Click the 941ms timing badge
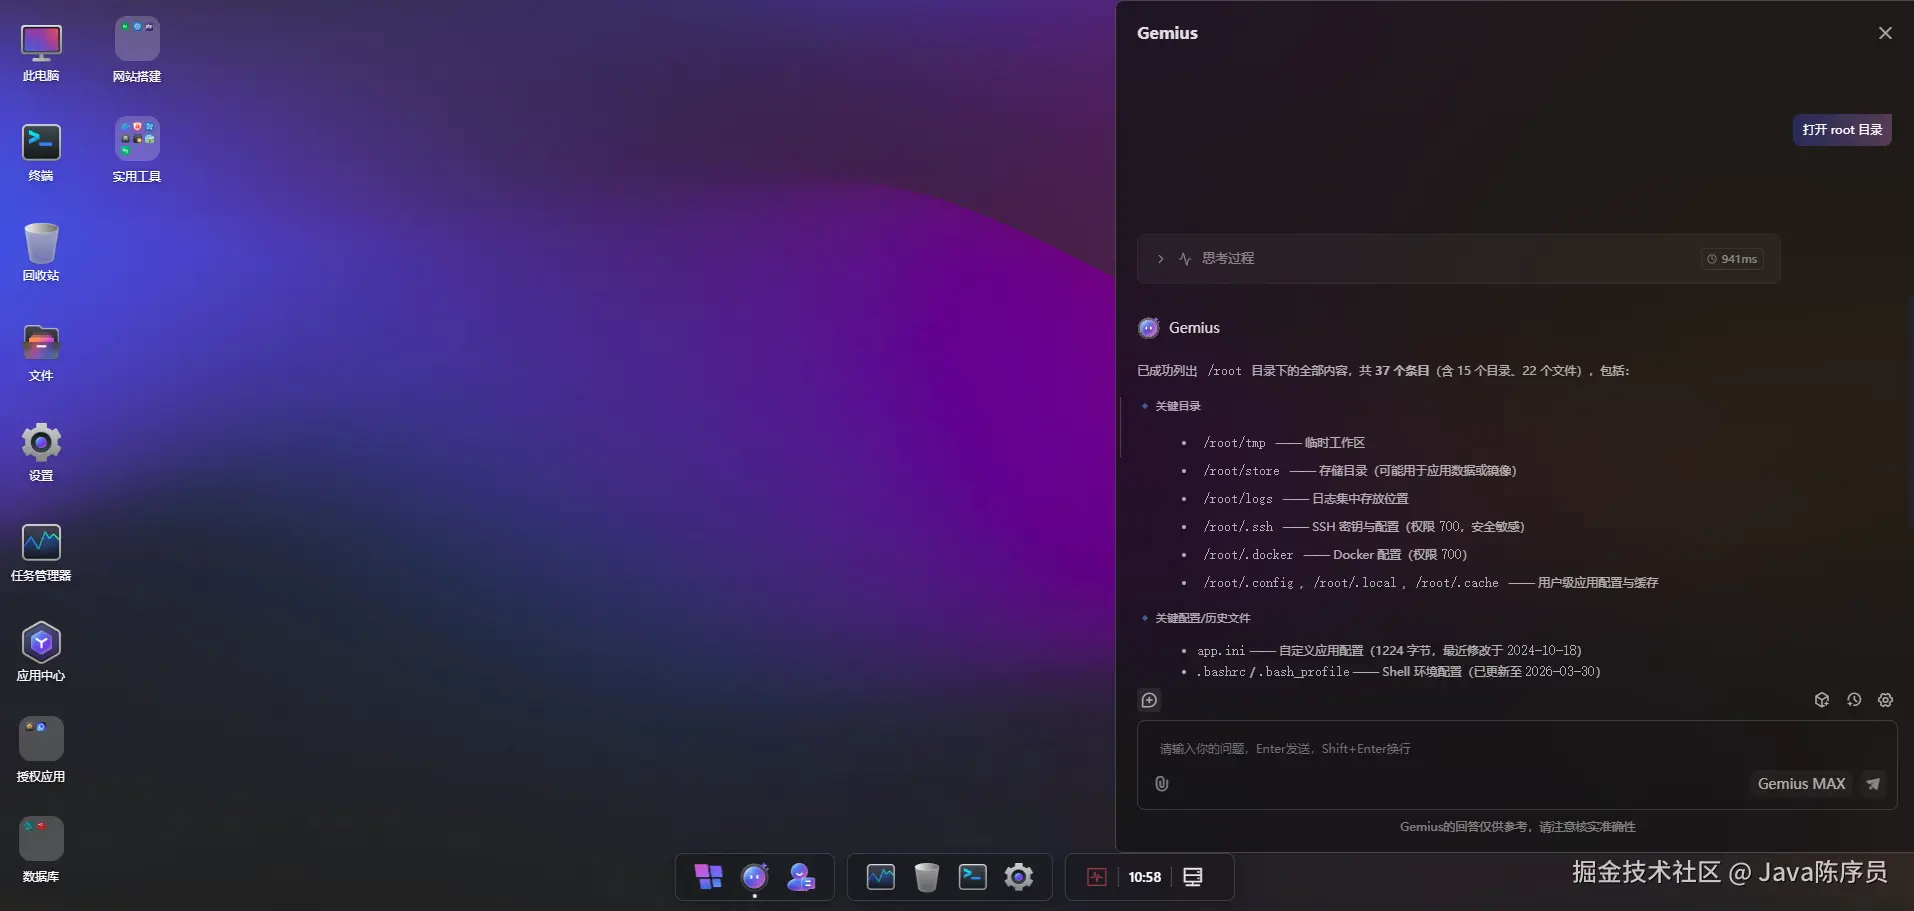Screen dimensions: 1914x911 [1732, 259]
